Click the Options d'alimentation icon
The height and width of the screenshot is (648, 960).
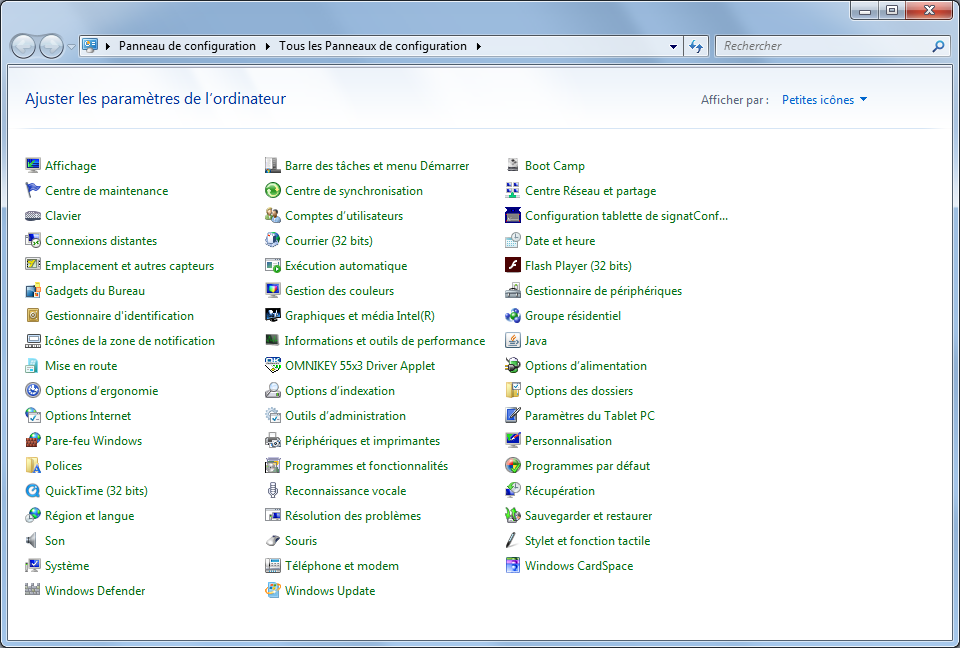click(512, 366)
